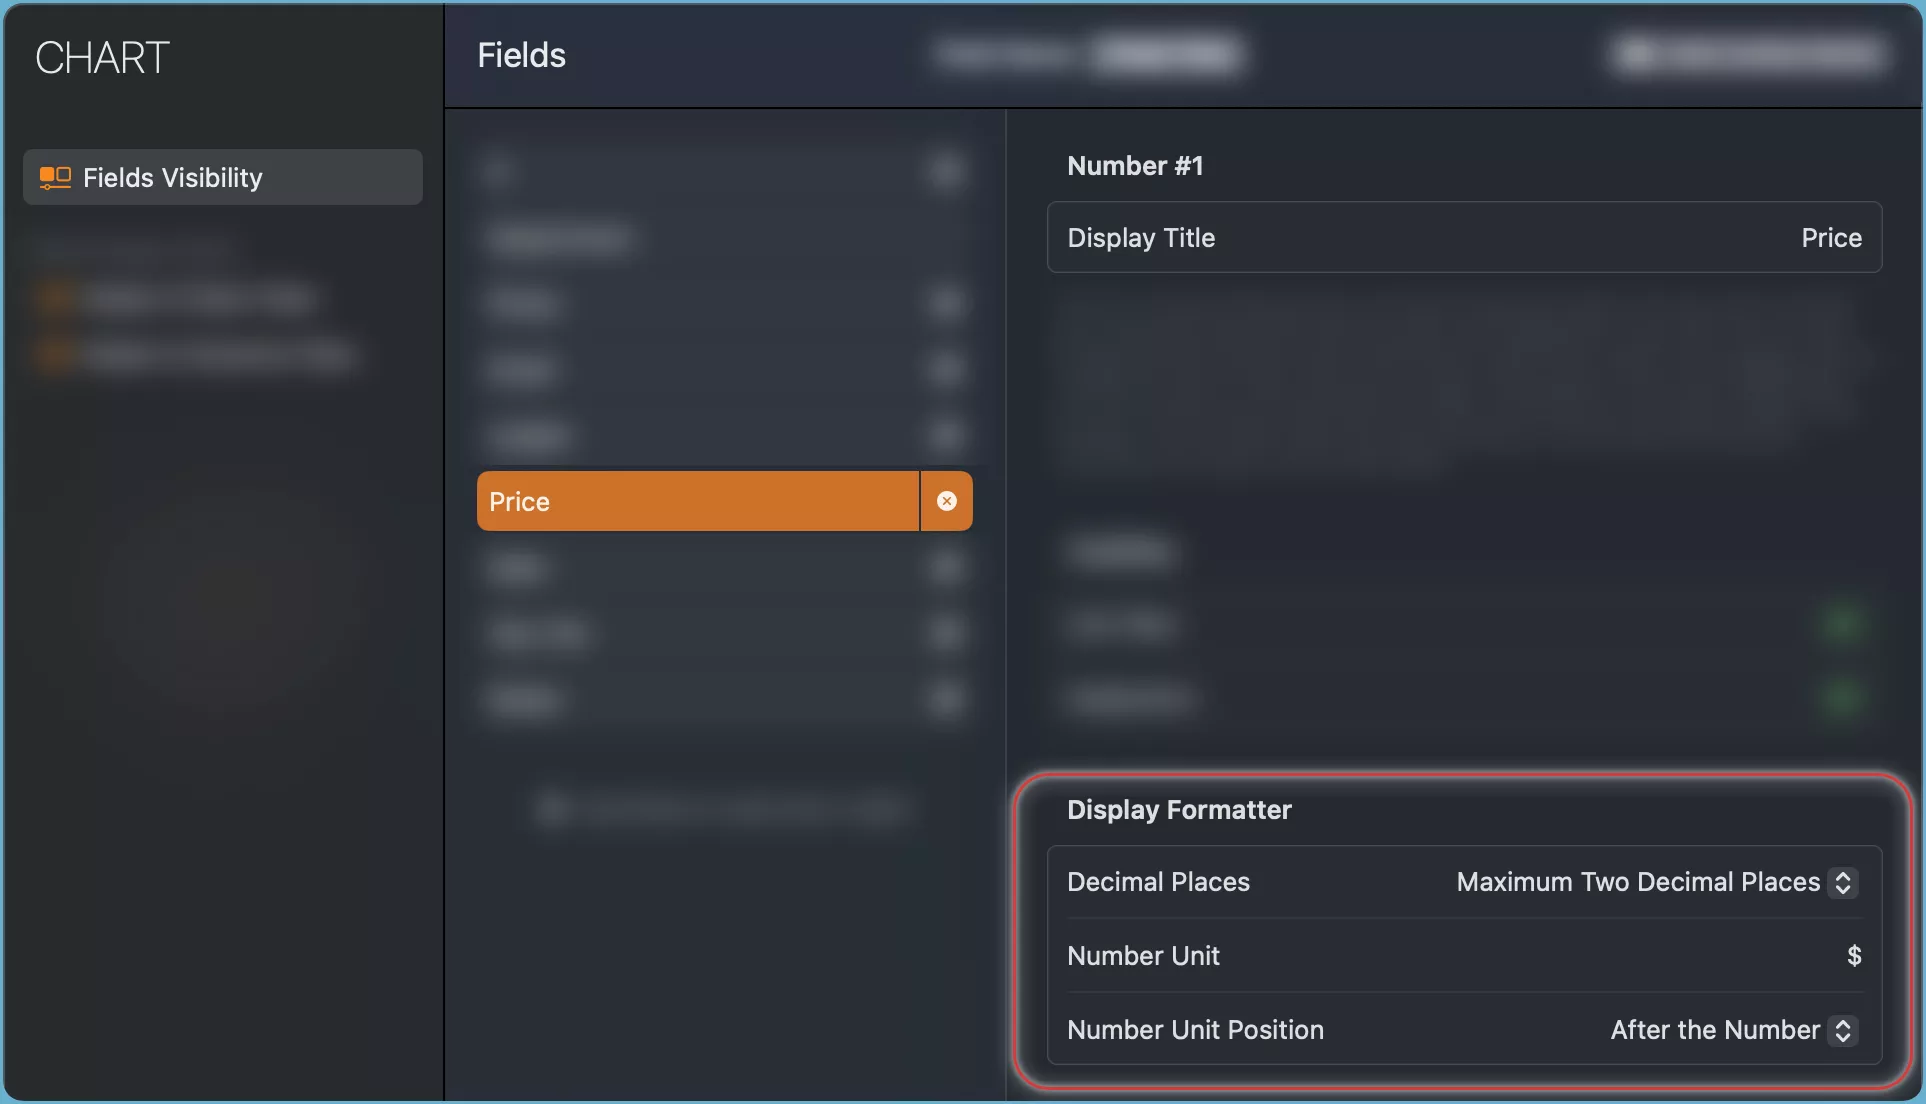Click blurred round icon on row above Price

click(946, 435)
